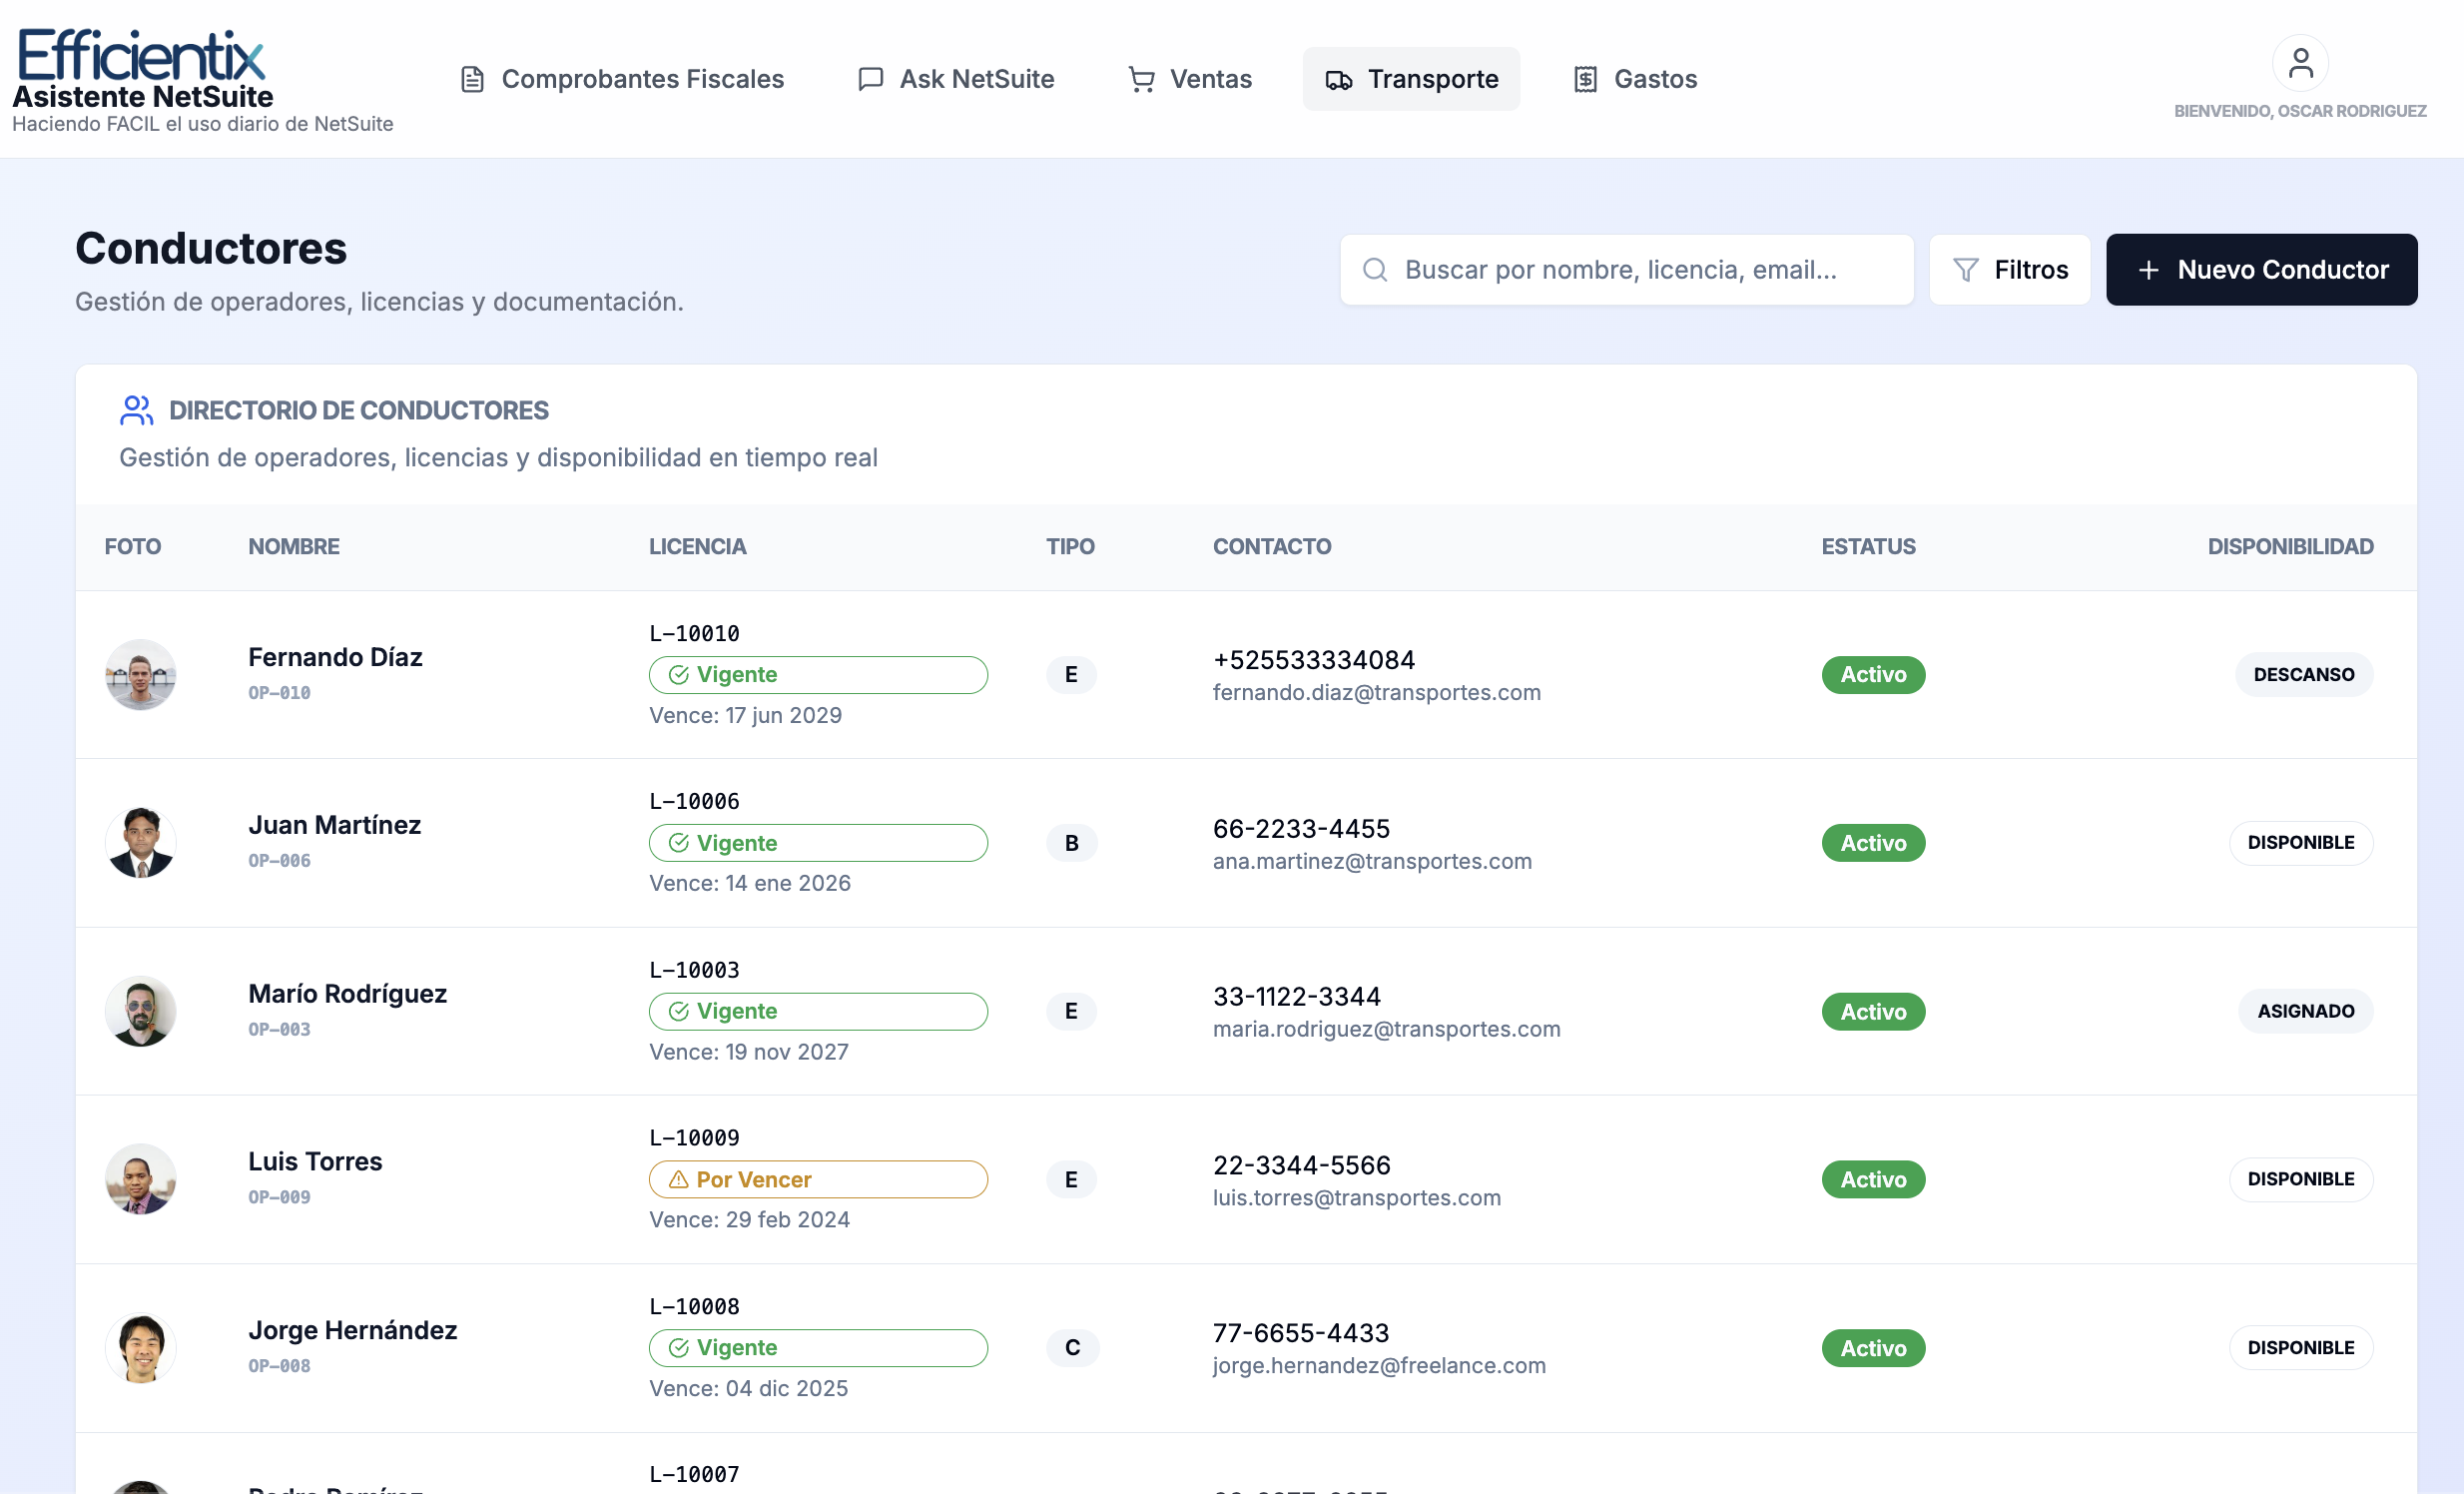
Task: Click Activo status for Jorge Hernández
Action: click(1873, 1348)
